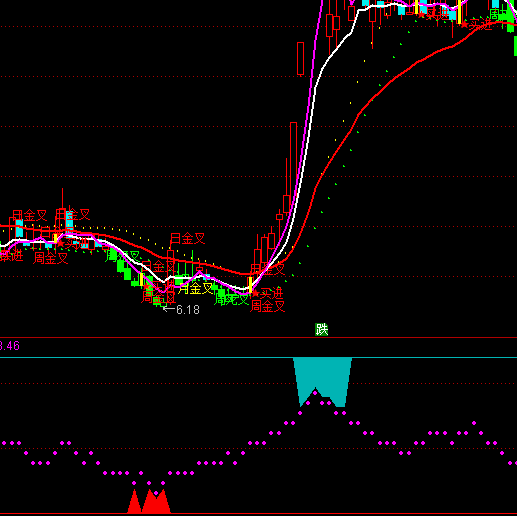517x516 pixels.
Task: Select the red 月金叉 label above 6.18 low
Action: click(187, 239)
